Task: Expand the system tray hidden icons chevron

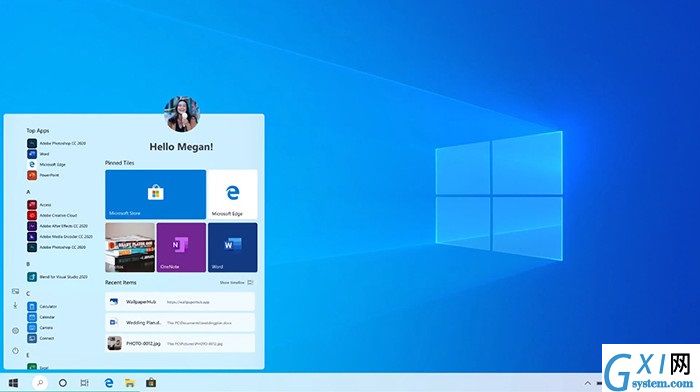Action: pyautogui.click(x=588, y=384)
